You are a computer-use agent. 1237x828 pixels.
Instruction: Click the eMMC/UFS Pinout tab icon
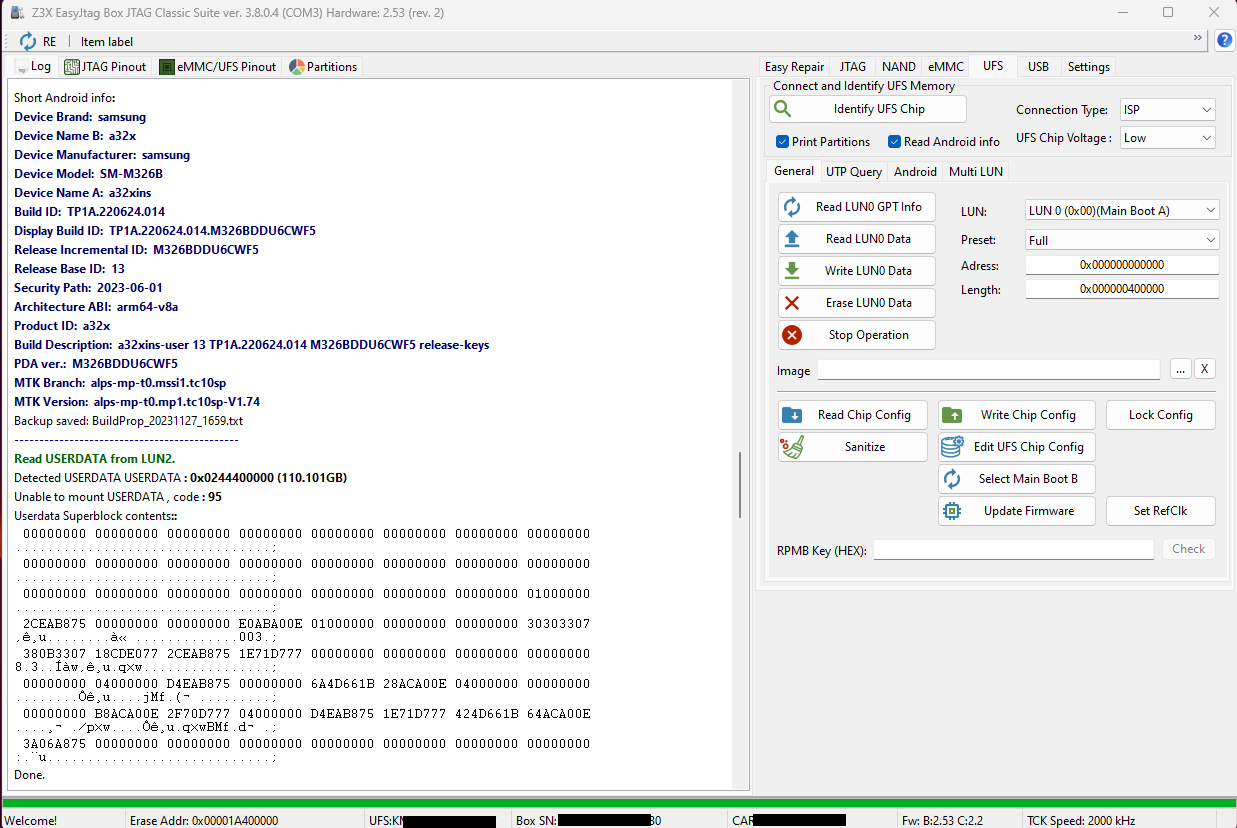(x=167, y=67)
